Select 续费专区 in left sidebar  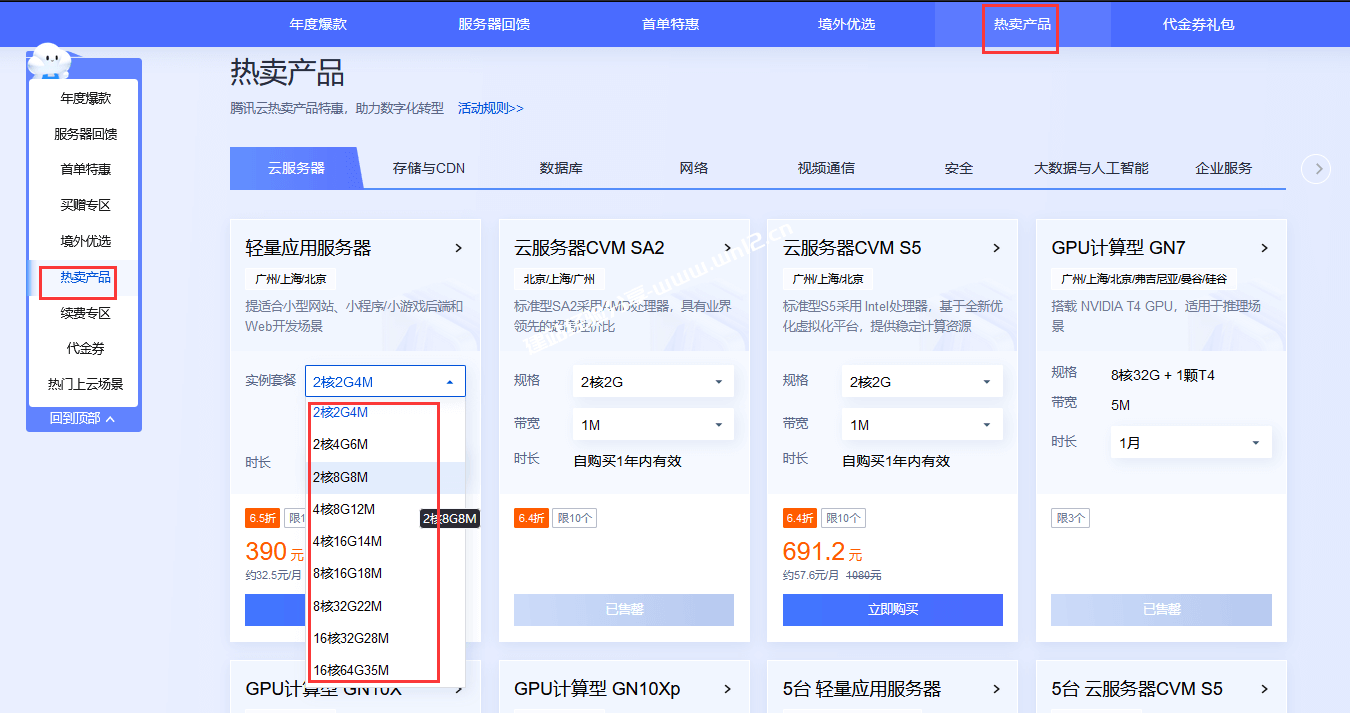[x=85, y=313]
